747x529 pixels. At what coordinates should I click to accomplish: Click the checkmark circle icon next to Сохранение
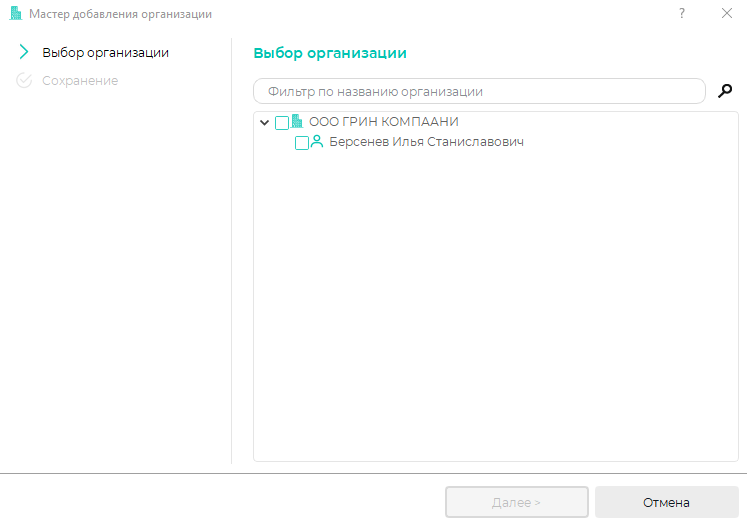[24, 80]
